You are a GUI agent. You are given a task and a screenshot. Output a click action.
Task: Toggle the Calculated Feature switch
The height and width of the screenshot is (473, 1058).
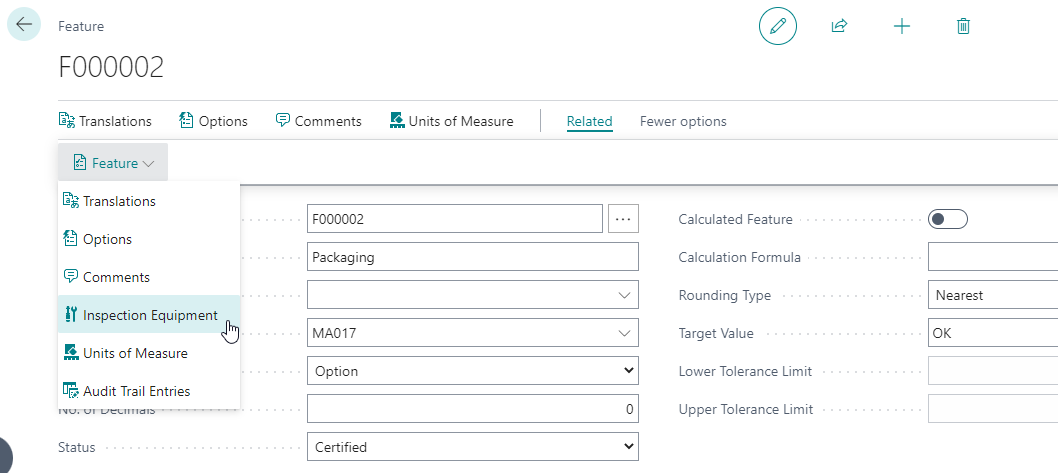click(x=948, y=219)
